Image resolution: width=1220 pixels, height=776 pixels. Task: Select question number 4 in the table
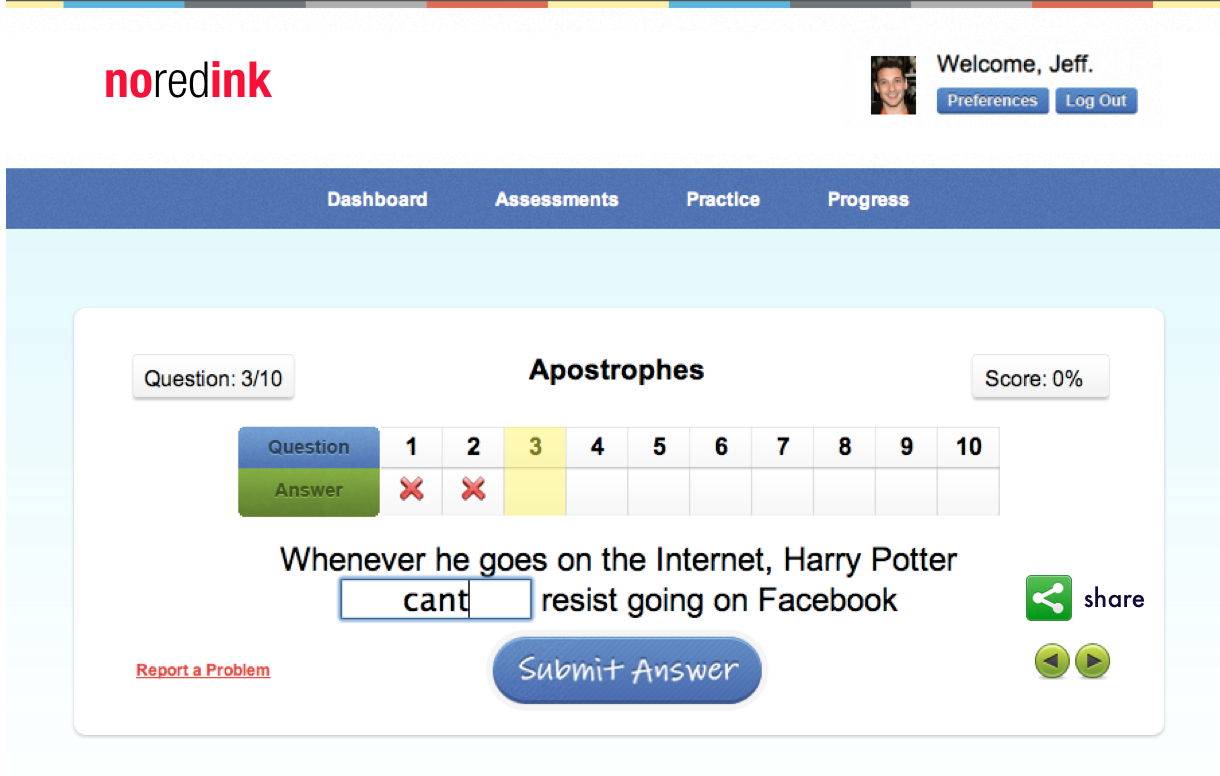coord(597,447)
